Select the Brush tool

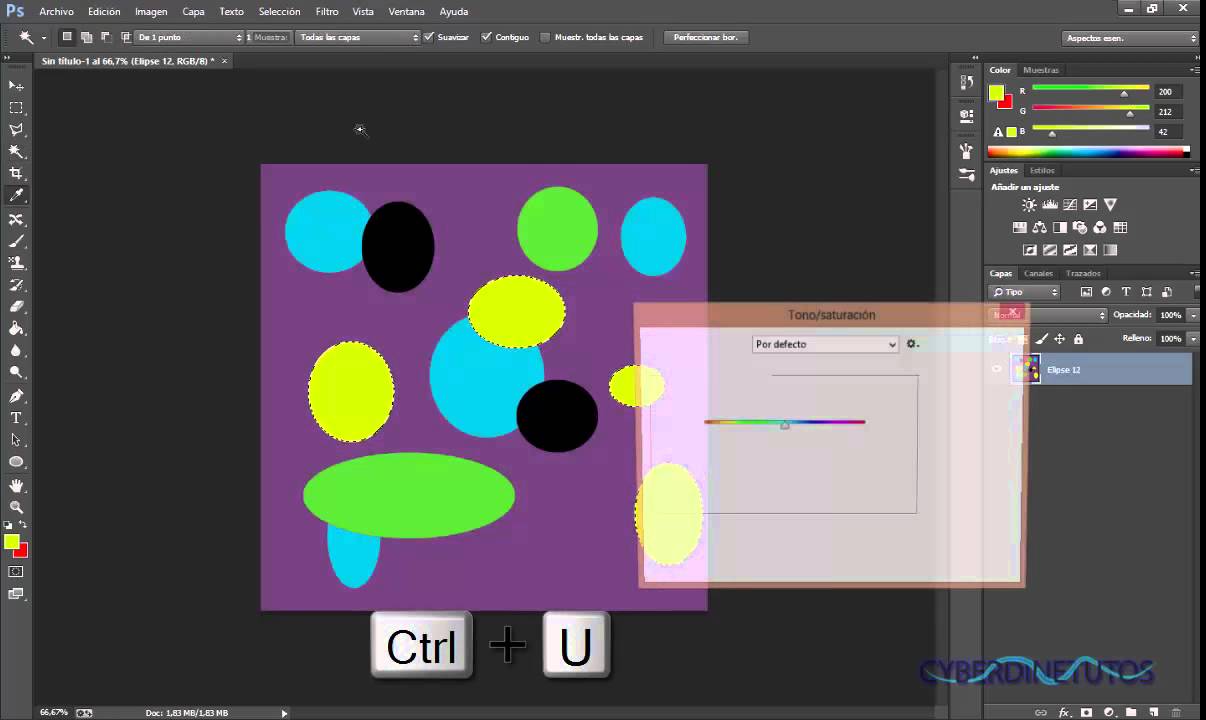pyautogui.click(x=16, y=241)
